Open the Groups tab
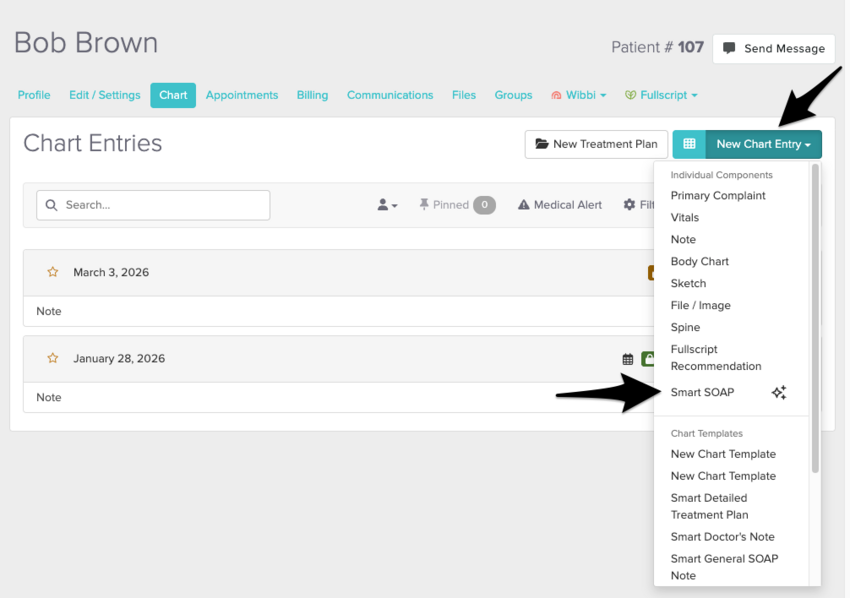Viewport: 850px width, 598px height. pos(513,95)
